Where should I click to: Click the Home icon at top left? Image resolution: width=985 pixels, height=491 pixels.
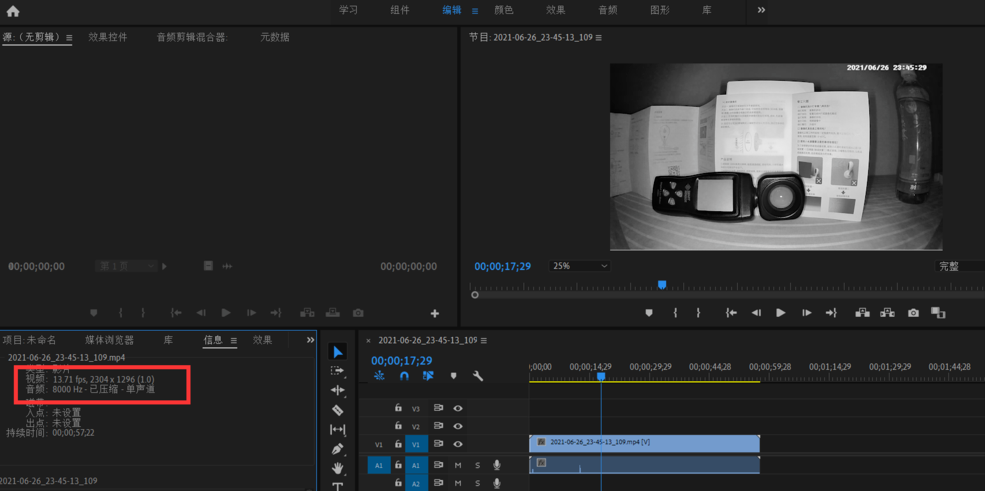coord(13,11)
